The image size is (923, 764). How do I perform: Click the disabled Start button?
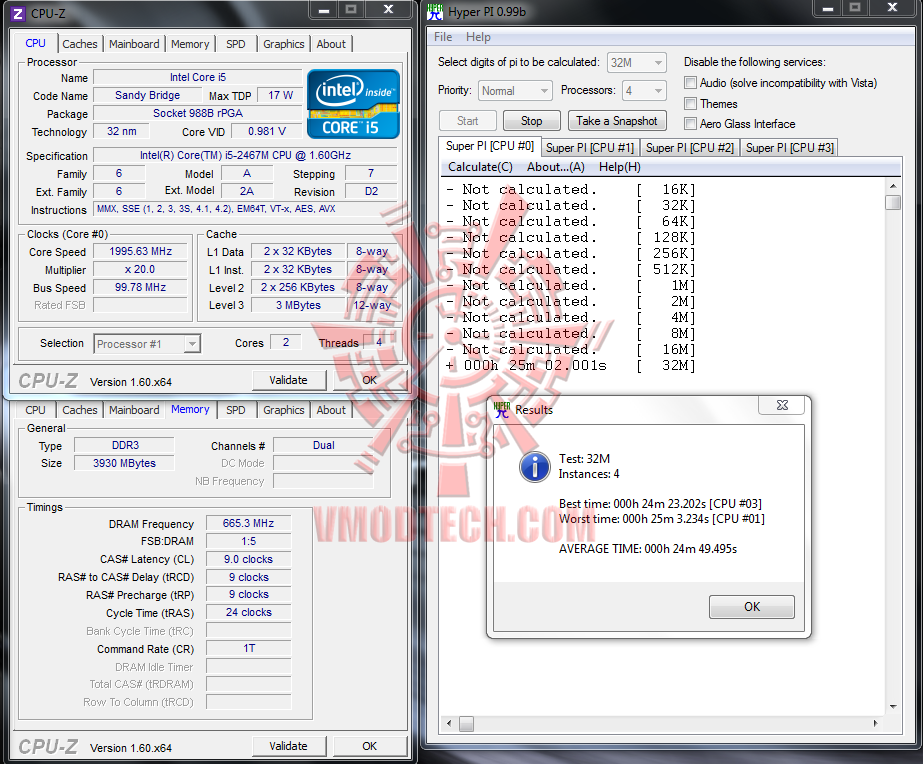(468, 121)
